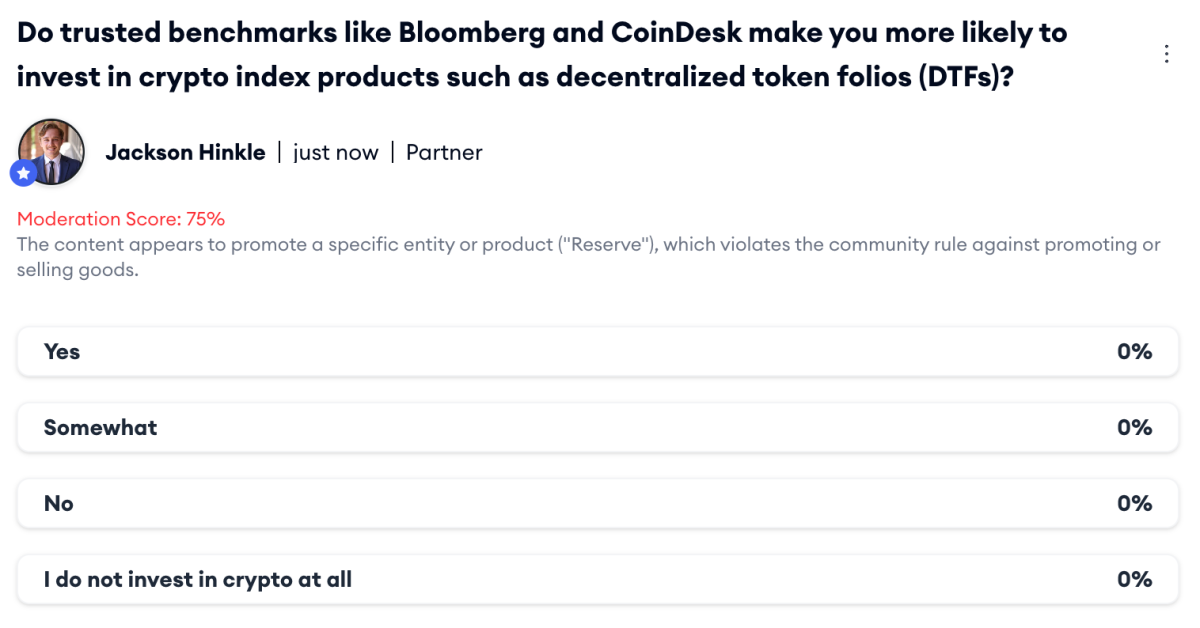
Task: Click the 0% next to the Yes option
Action: point(1134,351)
